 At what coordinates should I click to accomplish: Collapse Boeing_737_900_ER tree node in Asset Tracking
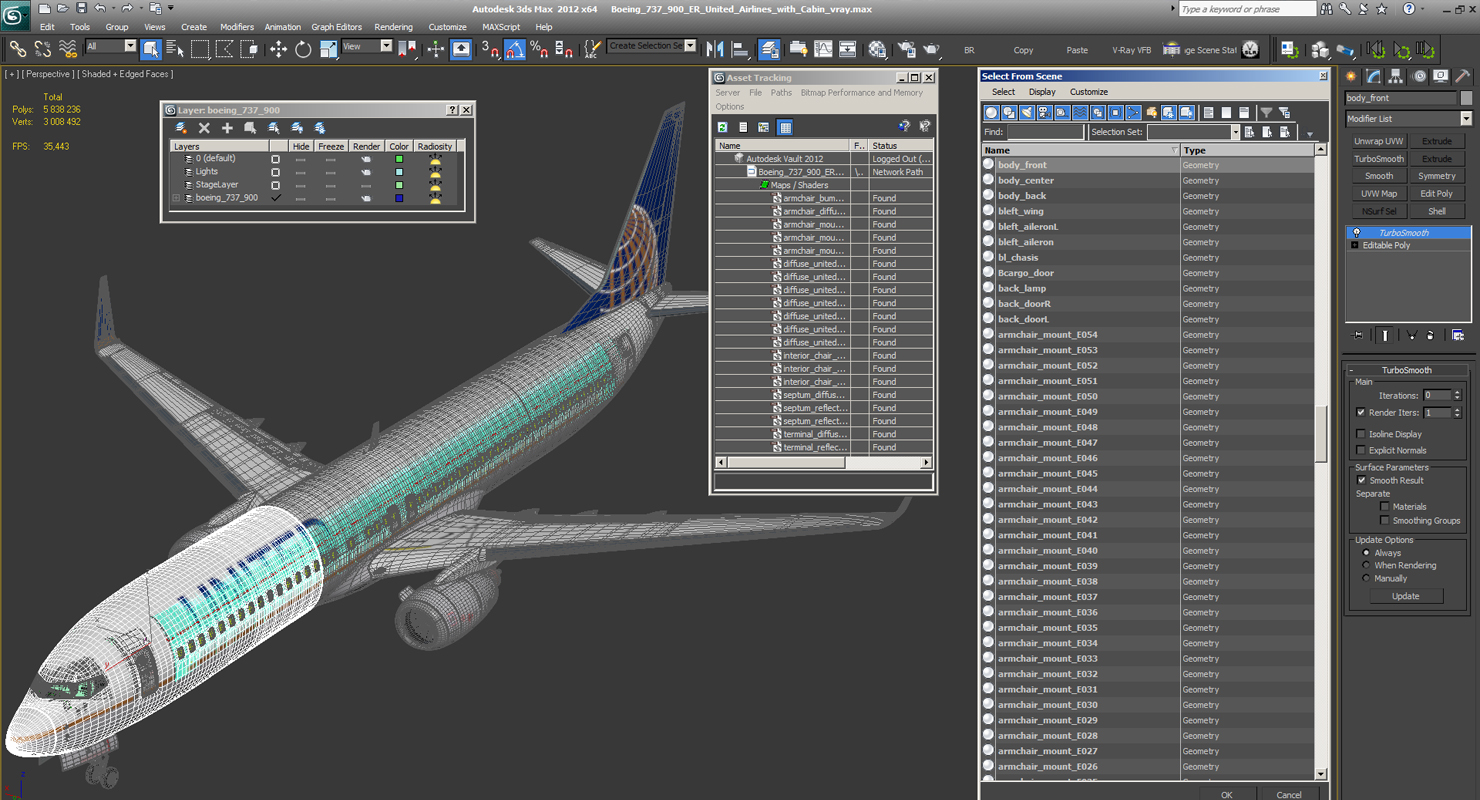pos(751,172)
